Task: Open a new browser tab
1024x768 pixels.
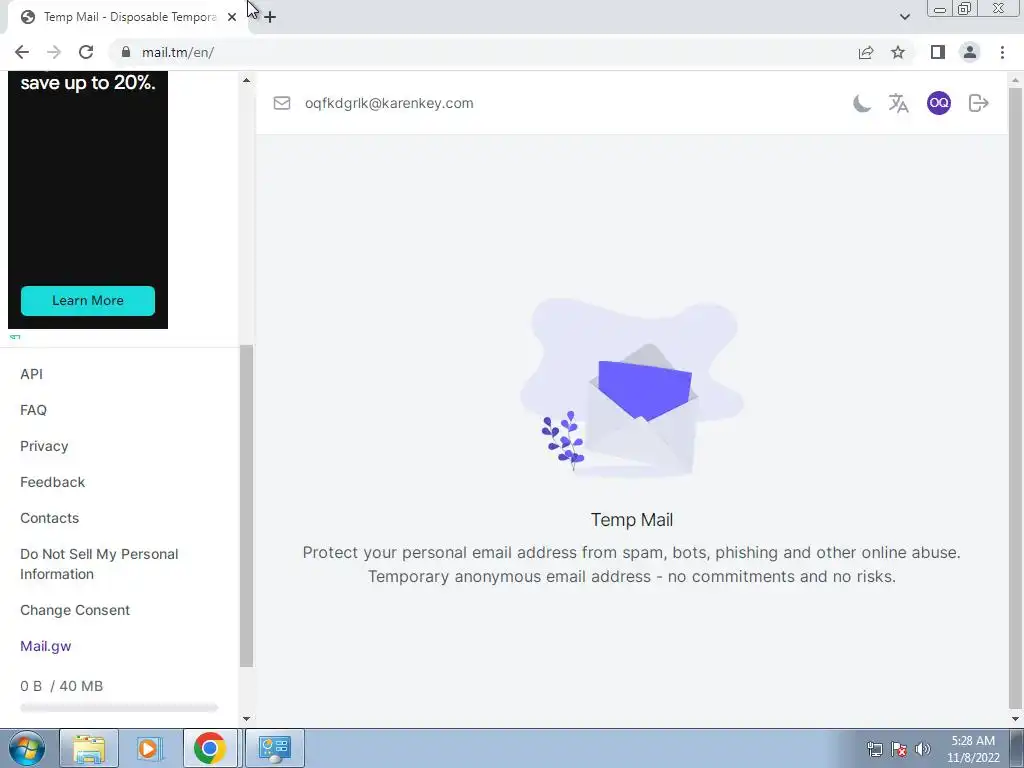Action: [270, 17]
